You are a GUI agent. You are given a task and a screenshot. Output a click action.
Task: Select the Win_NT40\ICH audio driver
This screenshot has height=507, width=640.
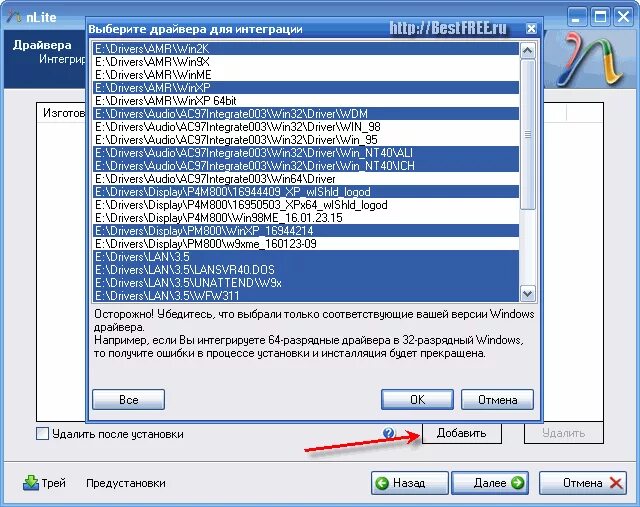306,166
